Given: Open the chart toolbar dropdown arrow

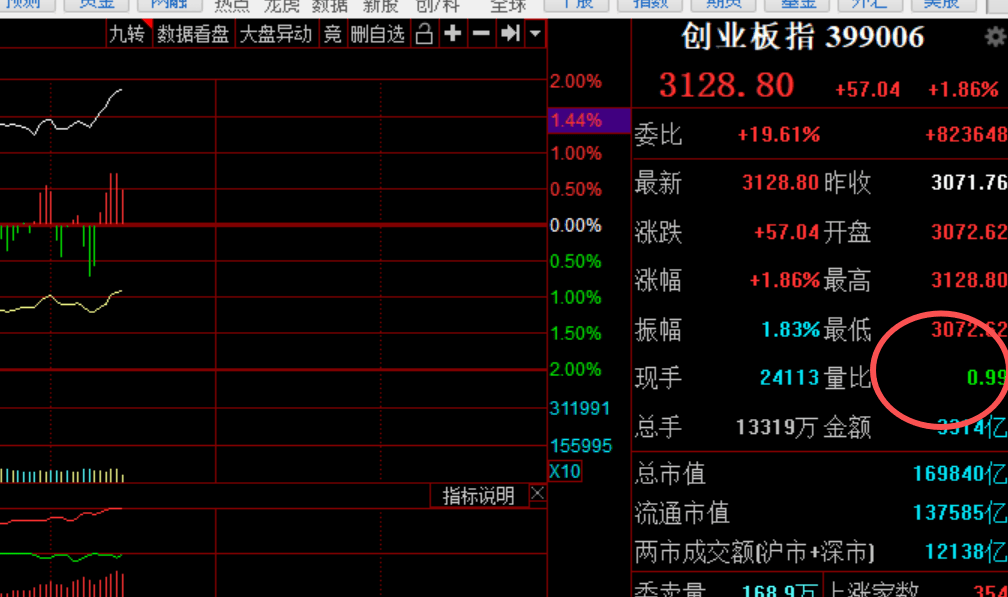Looking at the screenshot, I should [536, 34].
